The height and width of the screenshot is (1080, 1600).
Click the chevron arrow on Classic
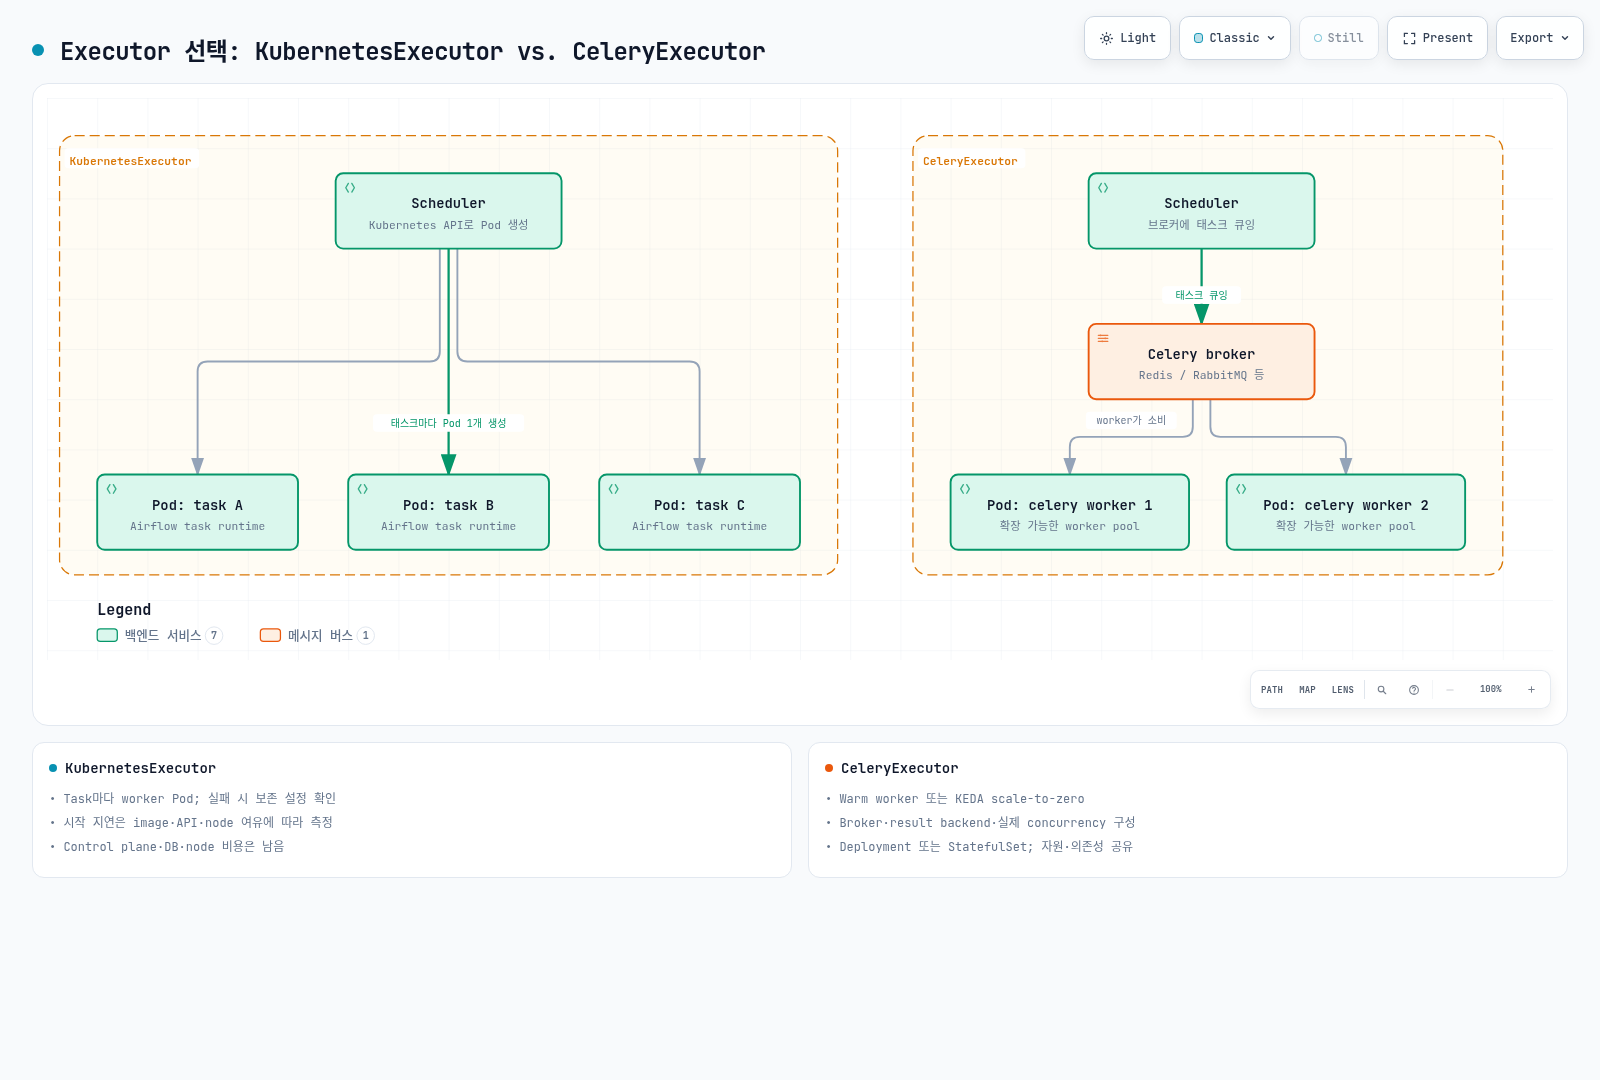(x=1271, y=38)
